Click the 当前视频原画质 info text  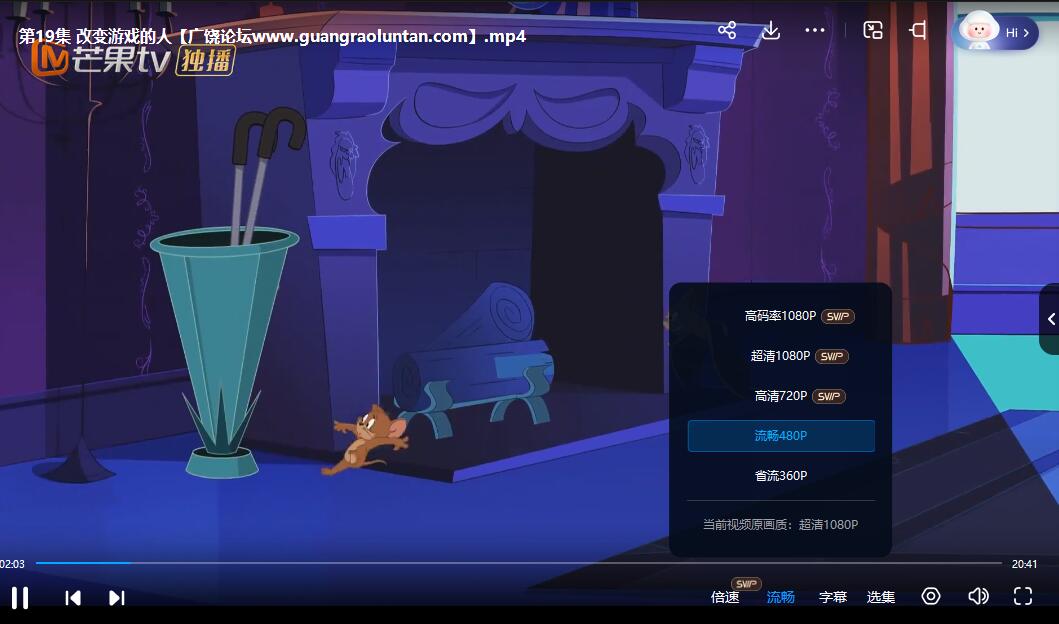coord(781,525)
